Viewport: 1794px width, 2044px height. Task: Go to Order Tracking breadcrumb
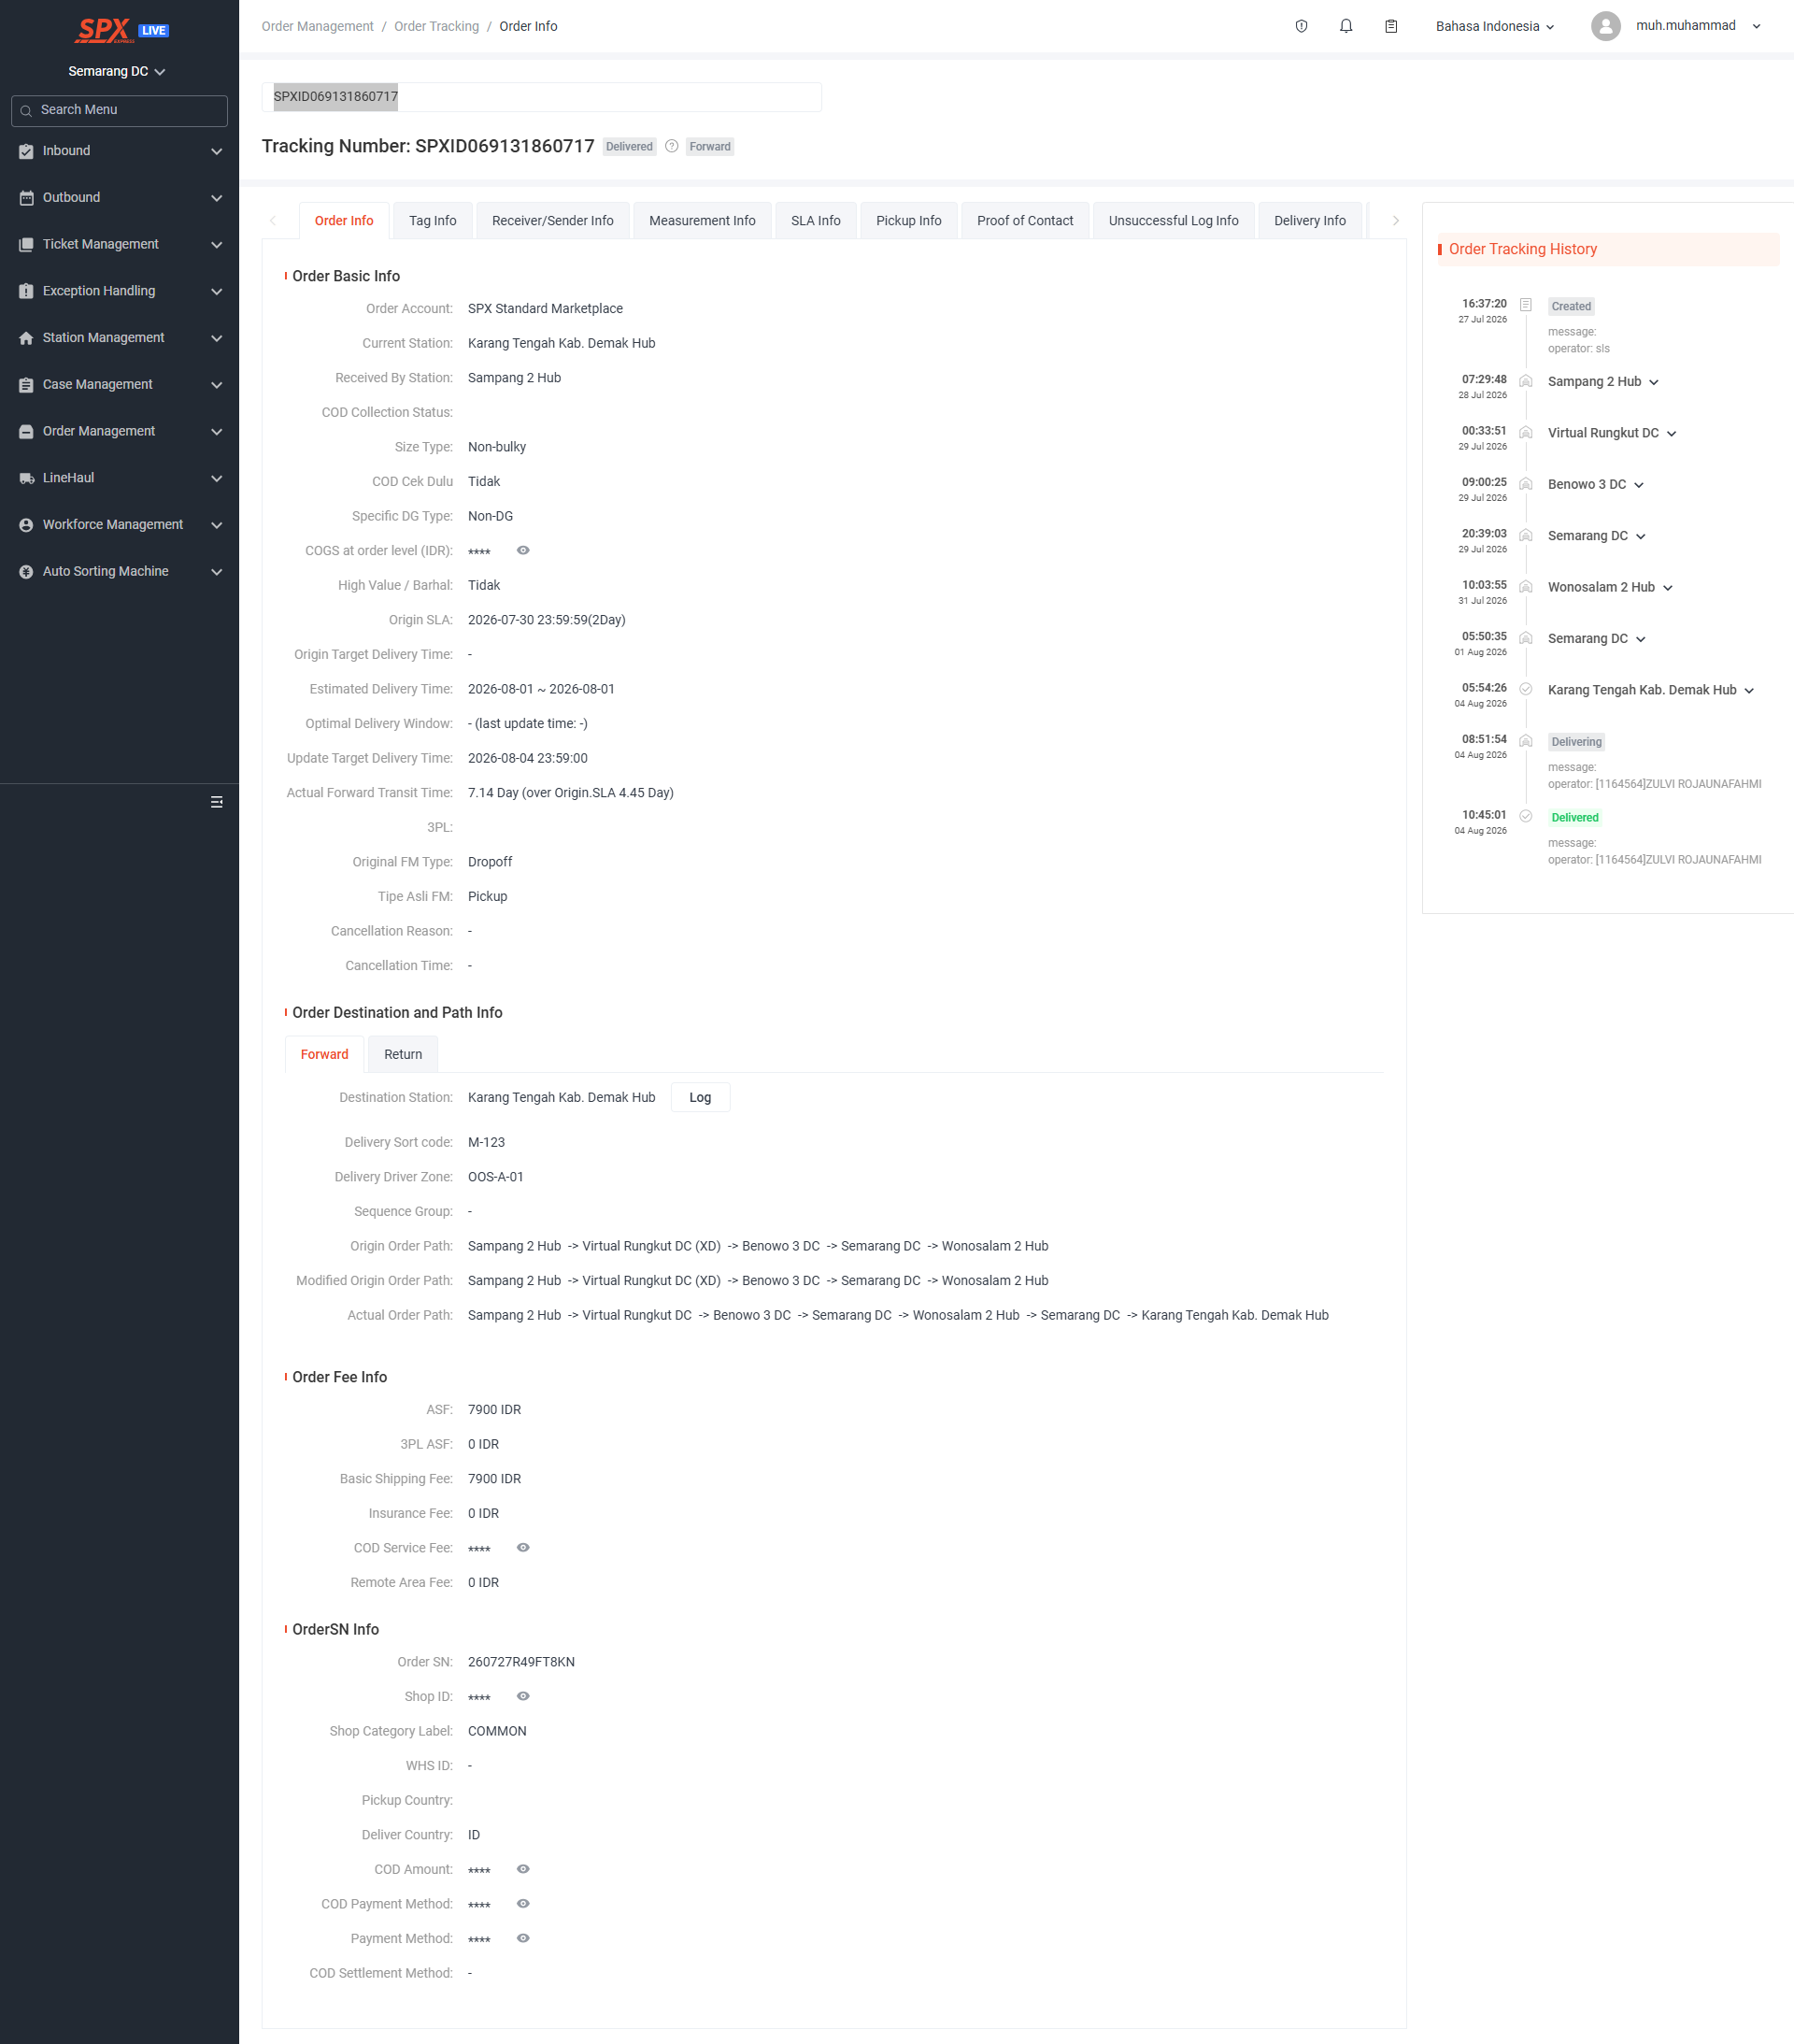click(x=437, y=27)
